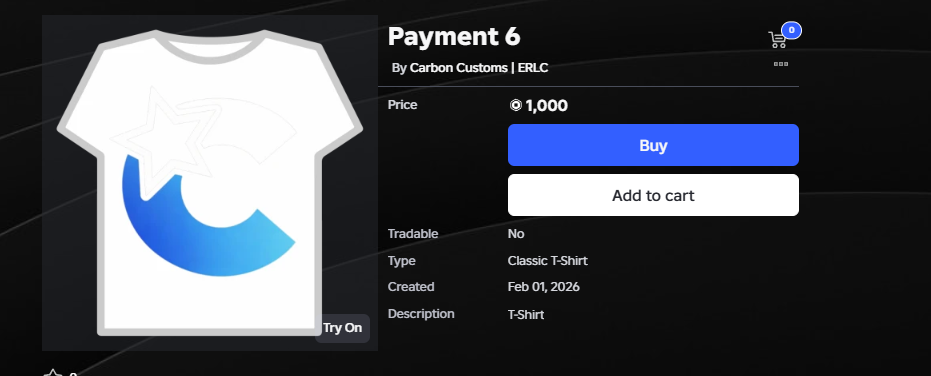
Task: Open creator Carbon Customs | ERLC link
Action: point(479,68)
